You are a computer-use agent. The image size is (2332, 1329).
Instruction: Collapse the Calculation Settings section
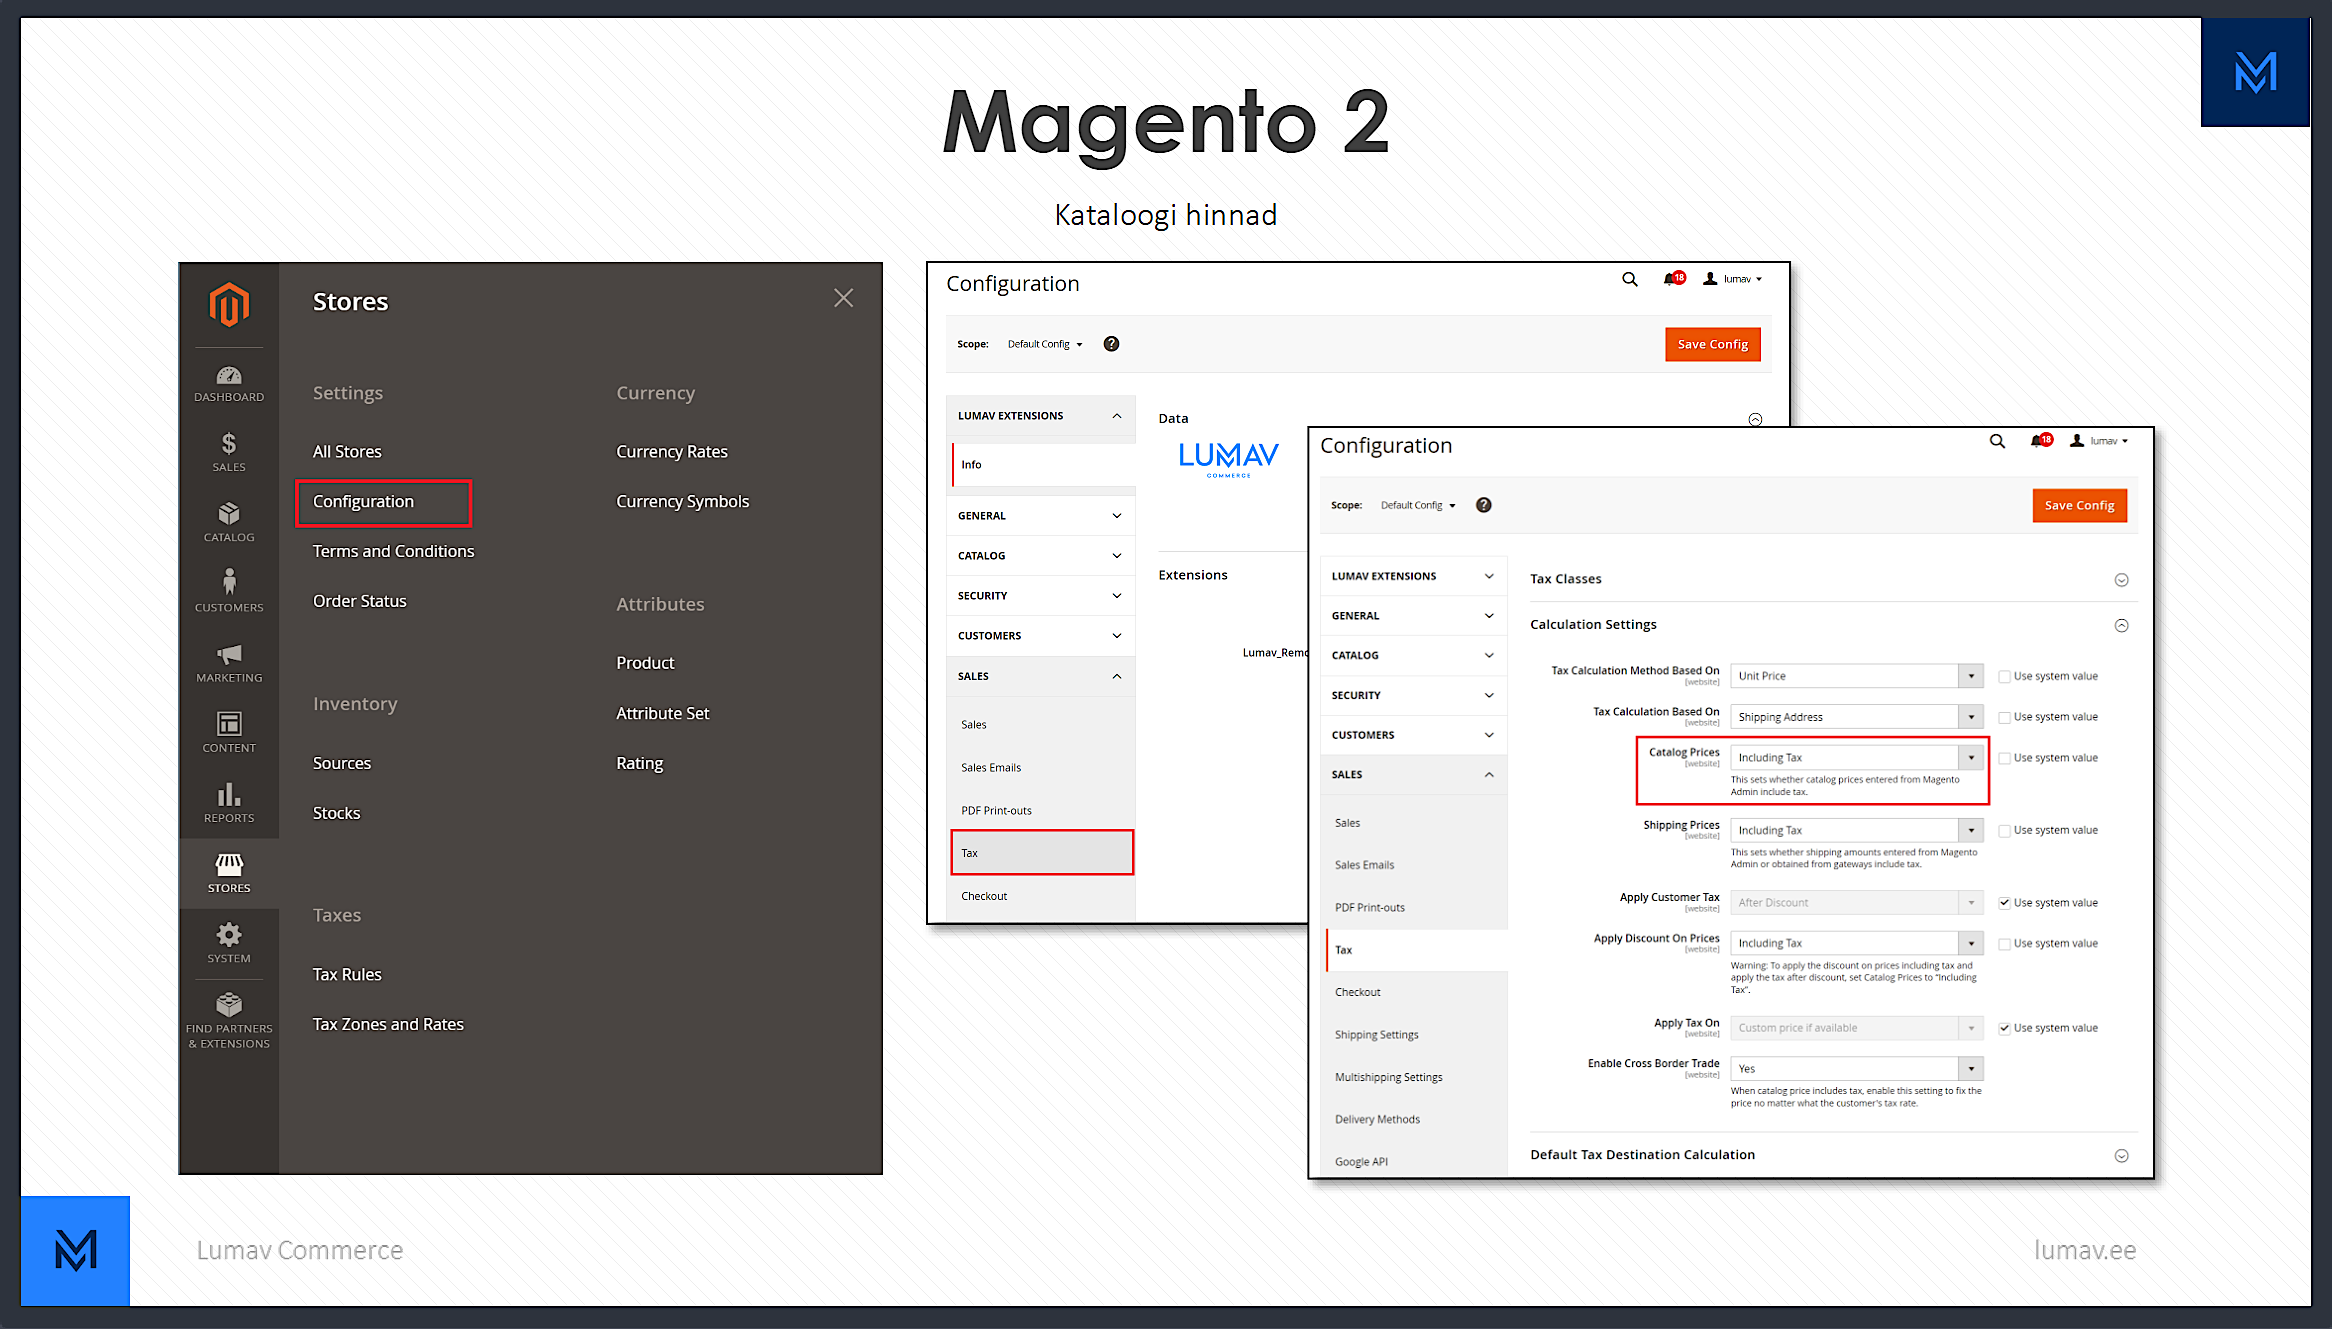[2121, 626]
